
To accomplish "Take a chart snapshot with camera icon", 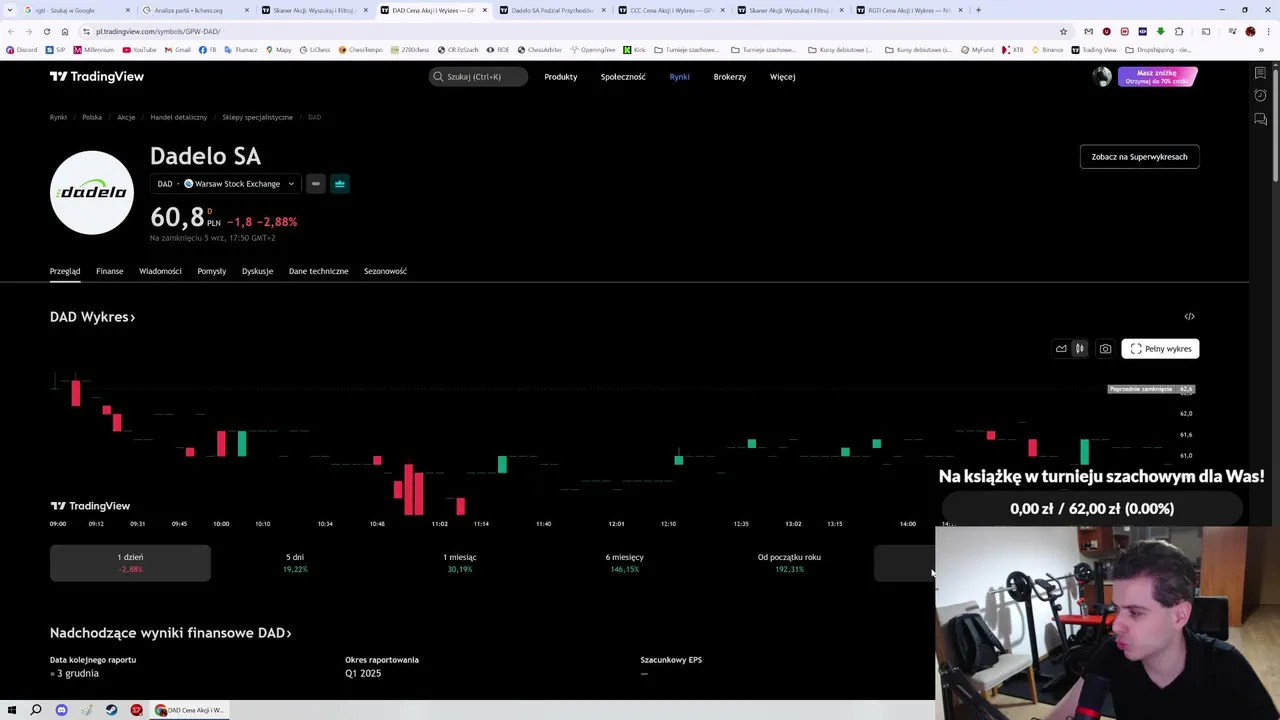I will point(1105,349).
